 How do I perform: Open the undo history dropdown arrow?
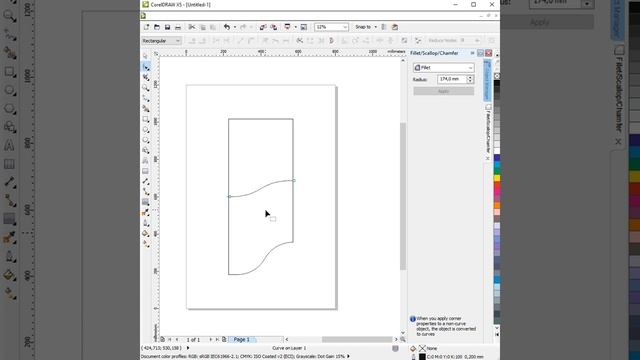pos(234,27)
